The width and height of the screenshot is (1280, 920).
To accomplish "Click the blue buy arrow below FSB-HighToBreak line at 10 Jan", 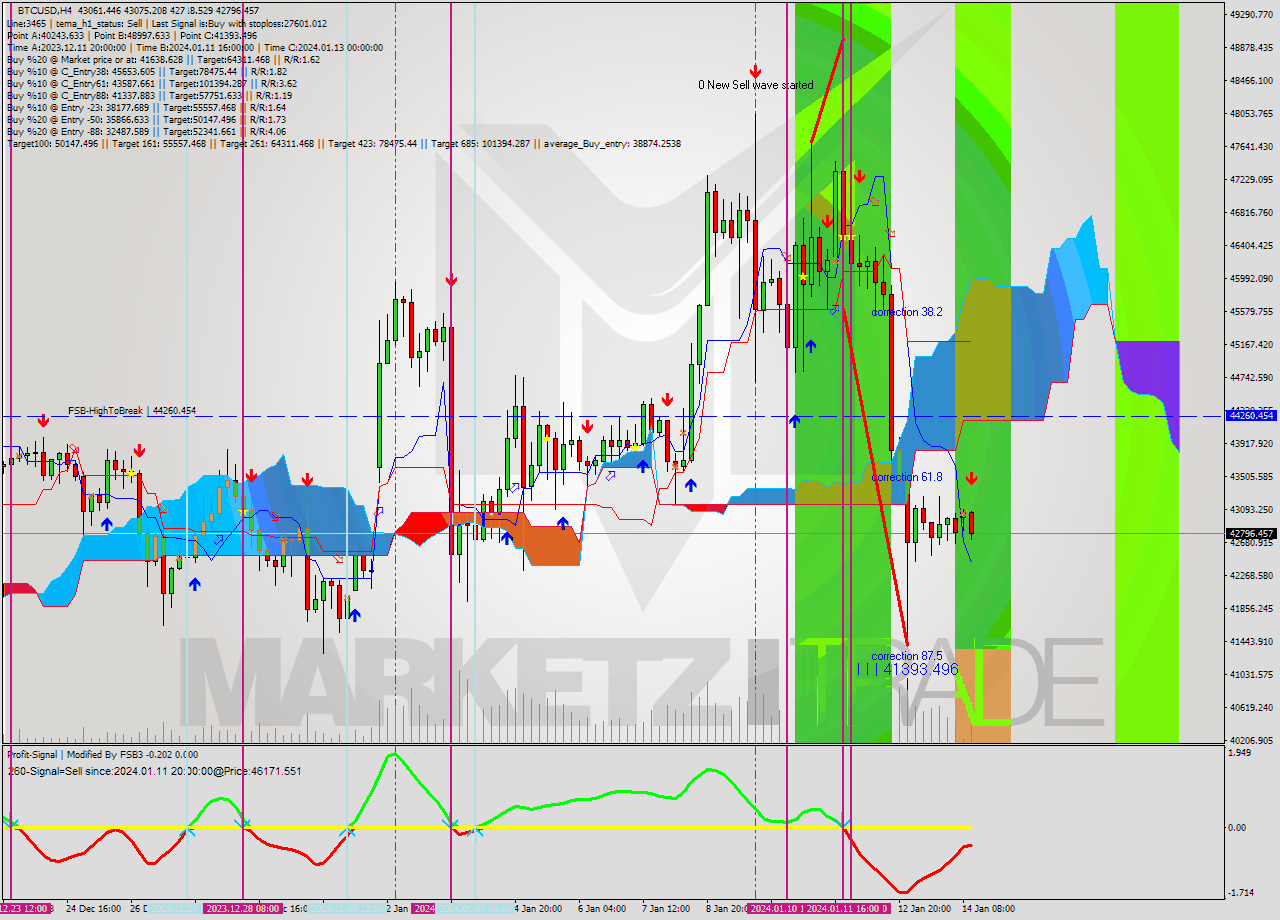I will [794, 421].
